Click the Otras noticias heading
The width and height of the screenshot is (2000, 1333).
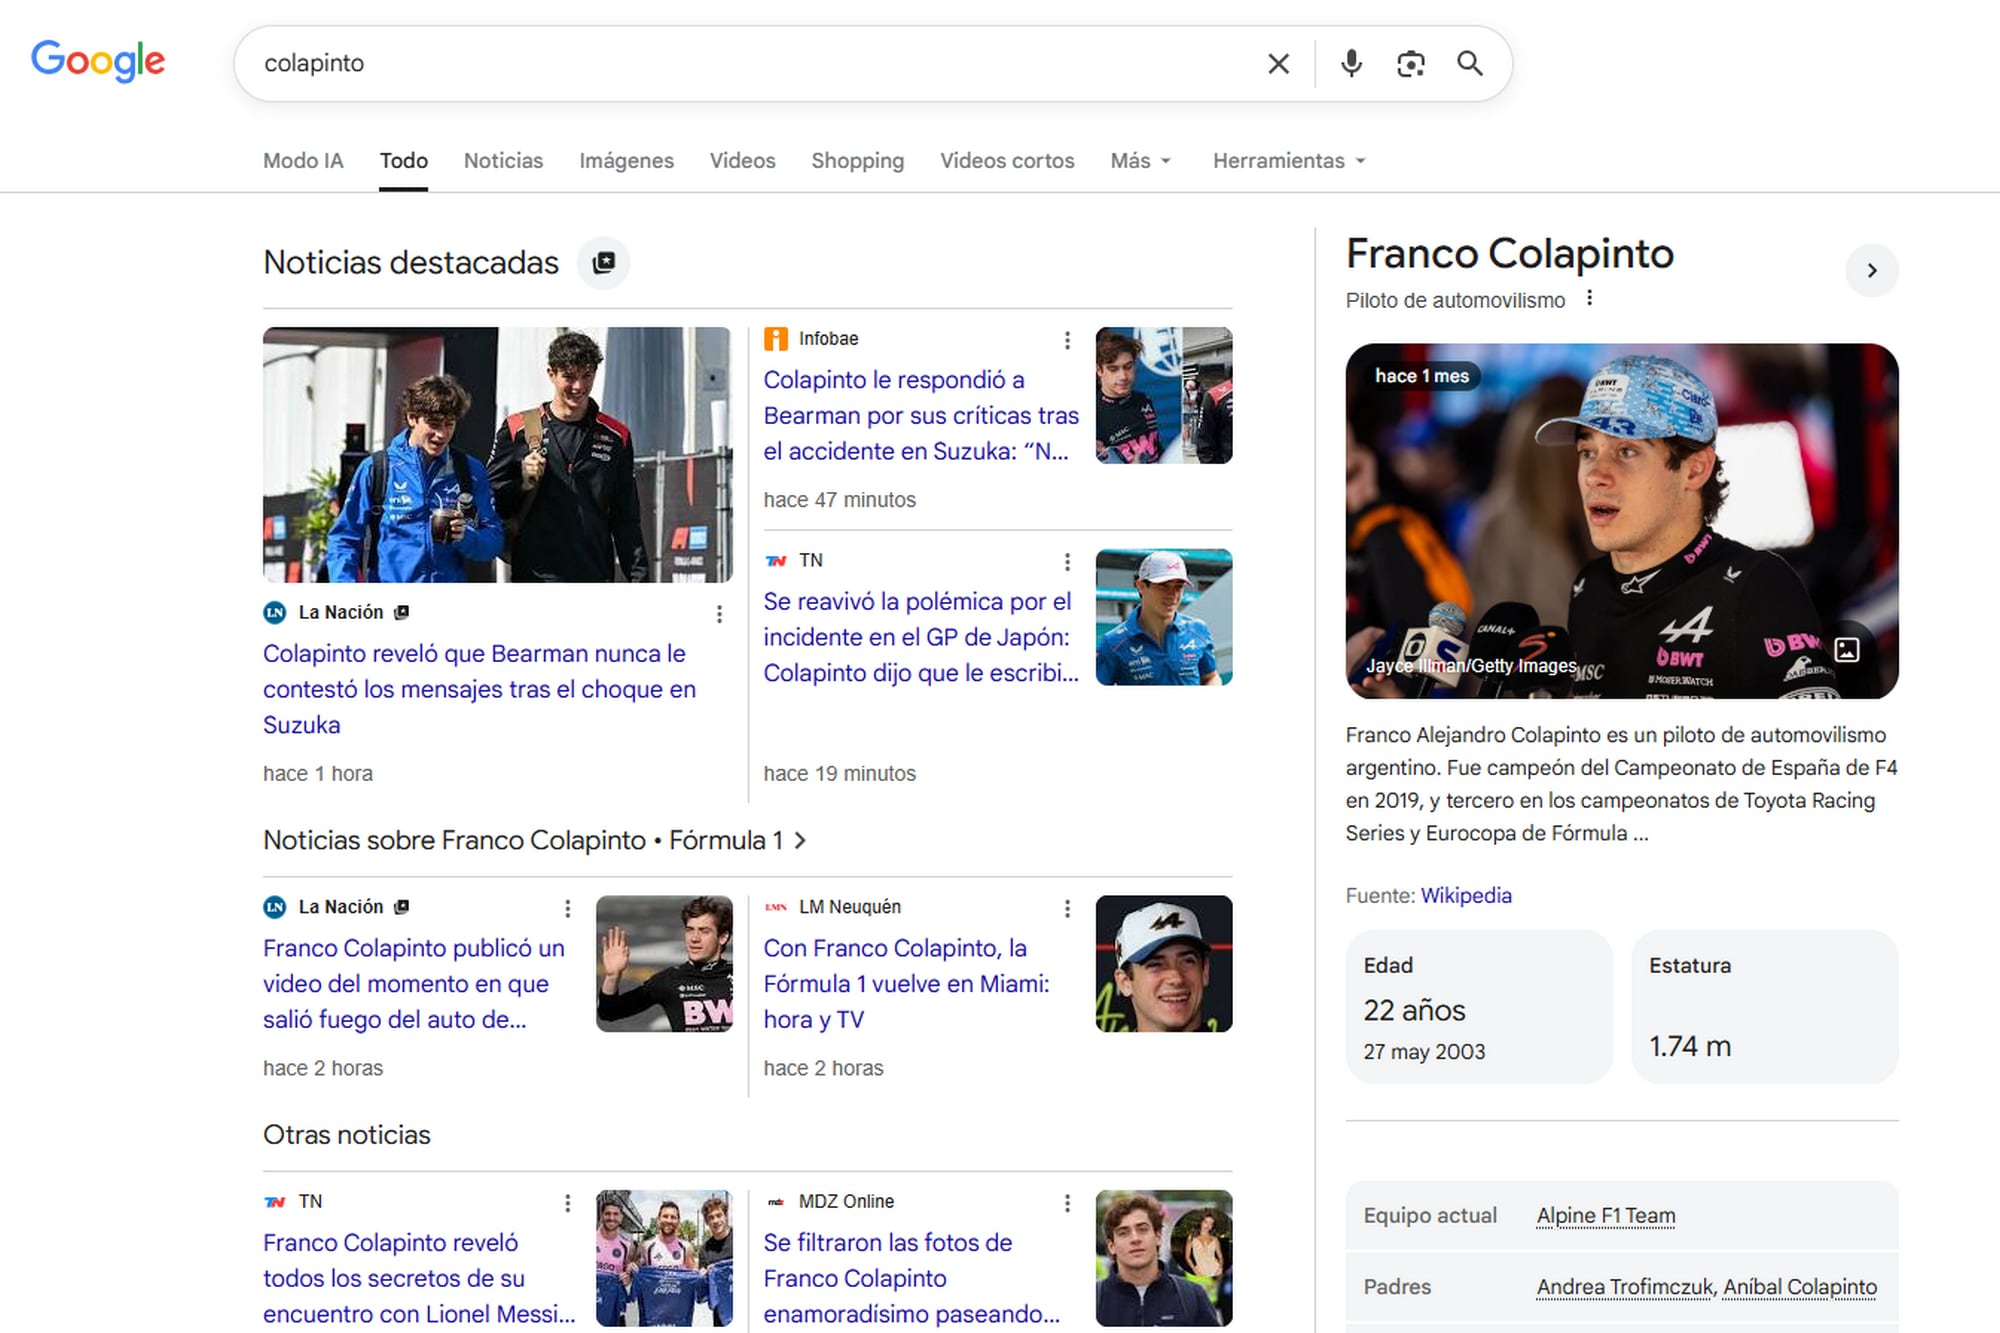[x=347, y=1135]
